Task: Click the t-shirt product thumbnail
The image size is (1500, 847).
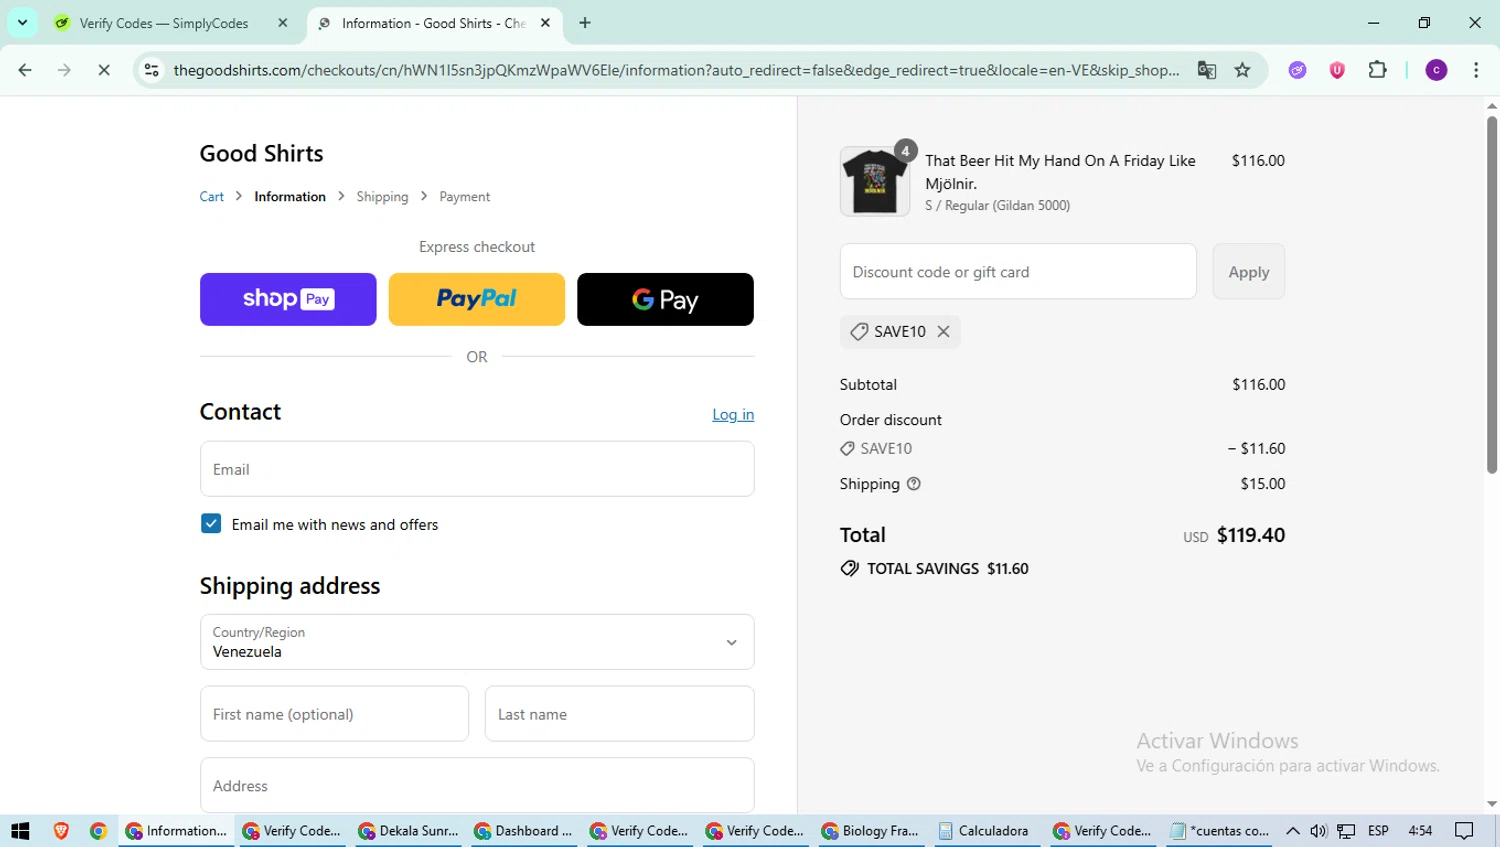Action: (x=875, y=182)
